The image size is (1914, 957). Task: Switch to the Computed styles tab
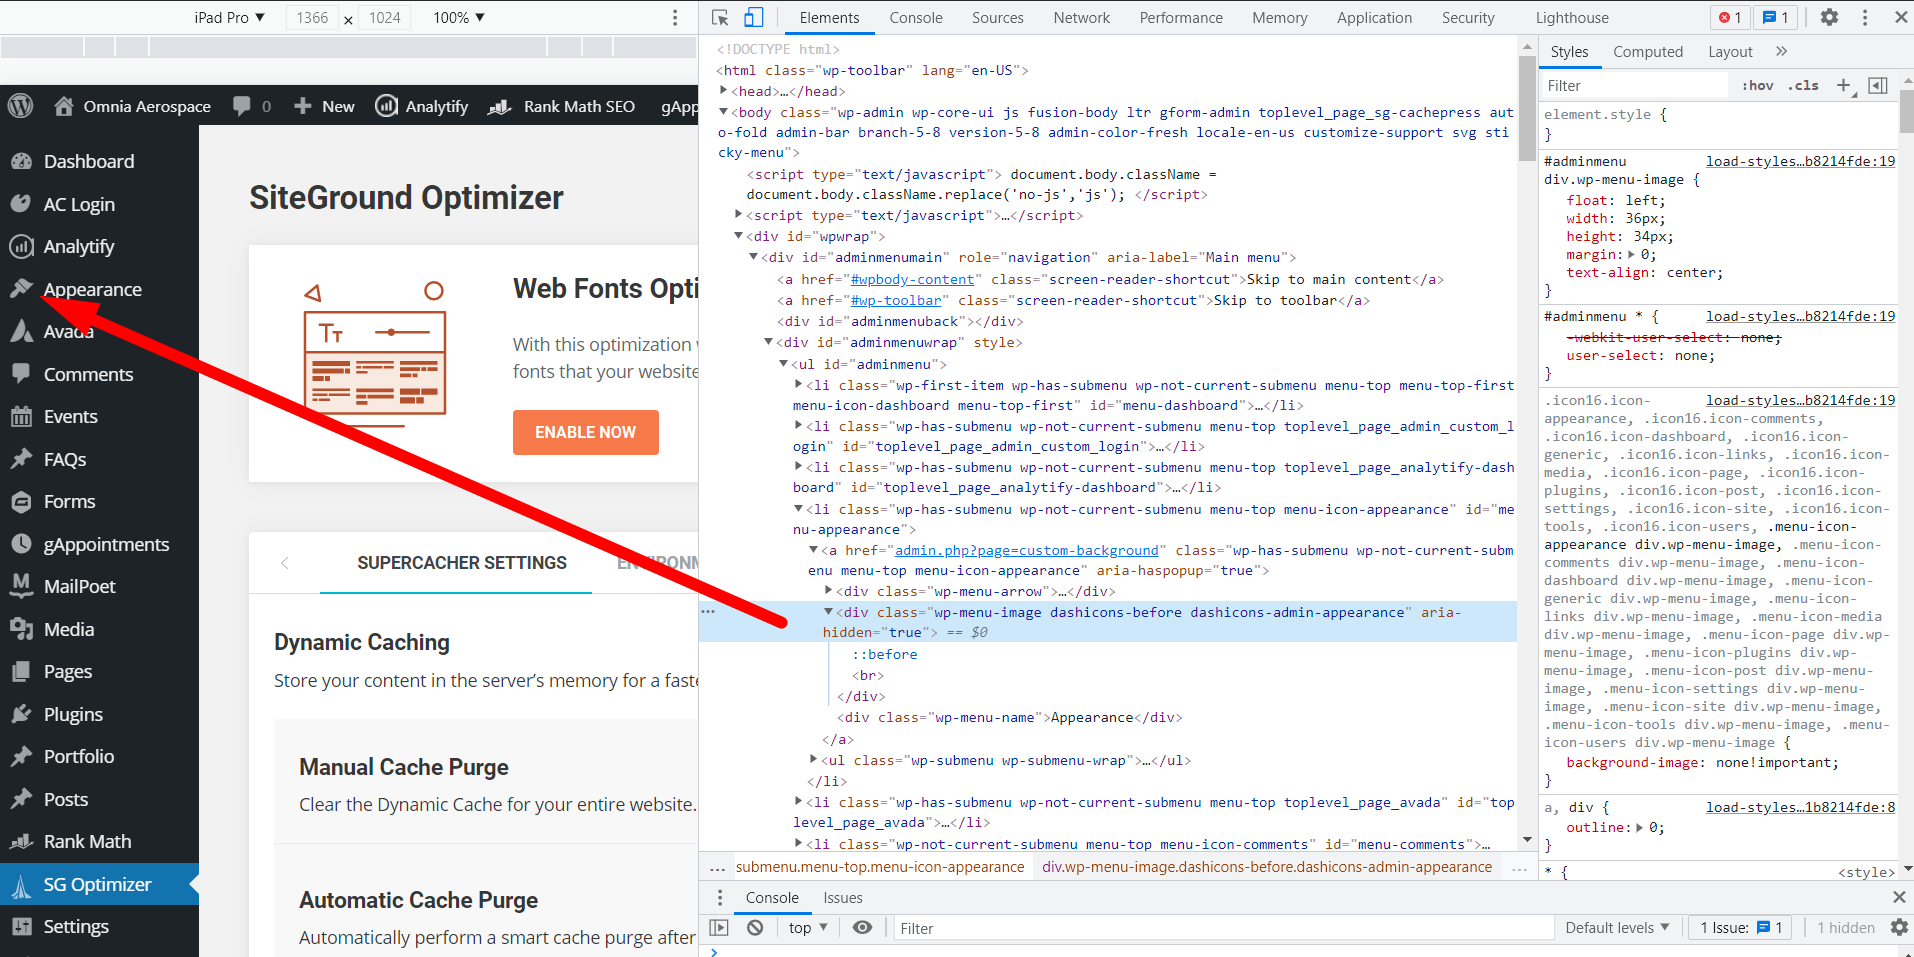point(1648,51)
